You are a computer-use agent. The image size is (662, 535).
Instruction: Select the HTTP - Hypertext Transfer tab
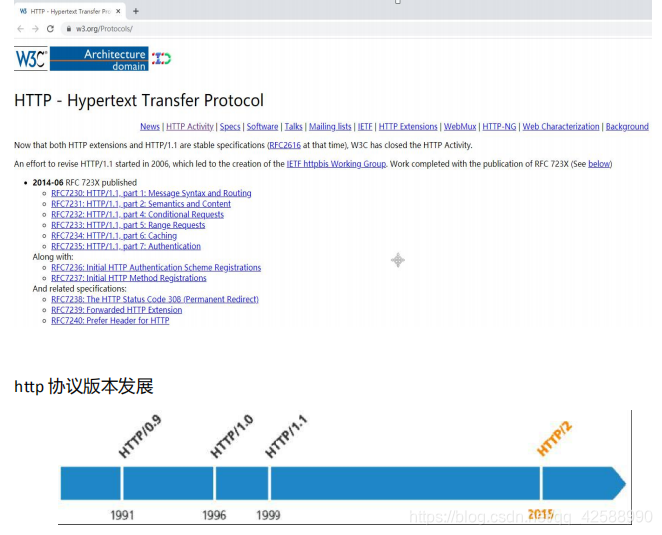pyautogui.click(x=70, y=11)
